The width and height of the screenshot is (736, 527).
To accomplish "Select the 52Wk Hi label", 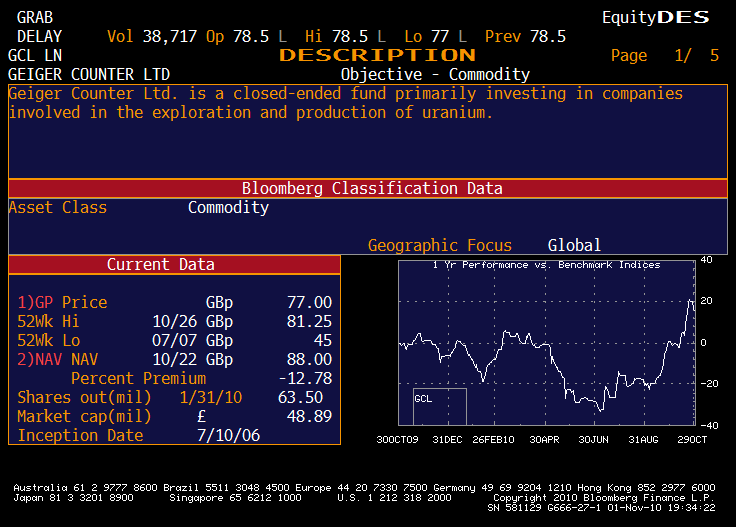I will tap(48, 321).
